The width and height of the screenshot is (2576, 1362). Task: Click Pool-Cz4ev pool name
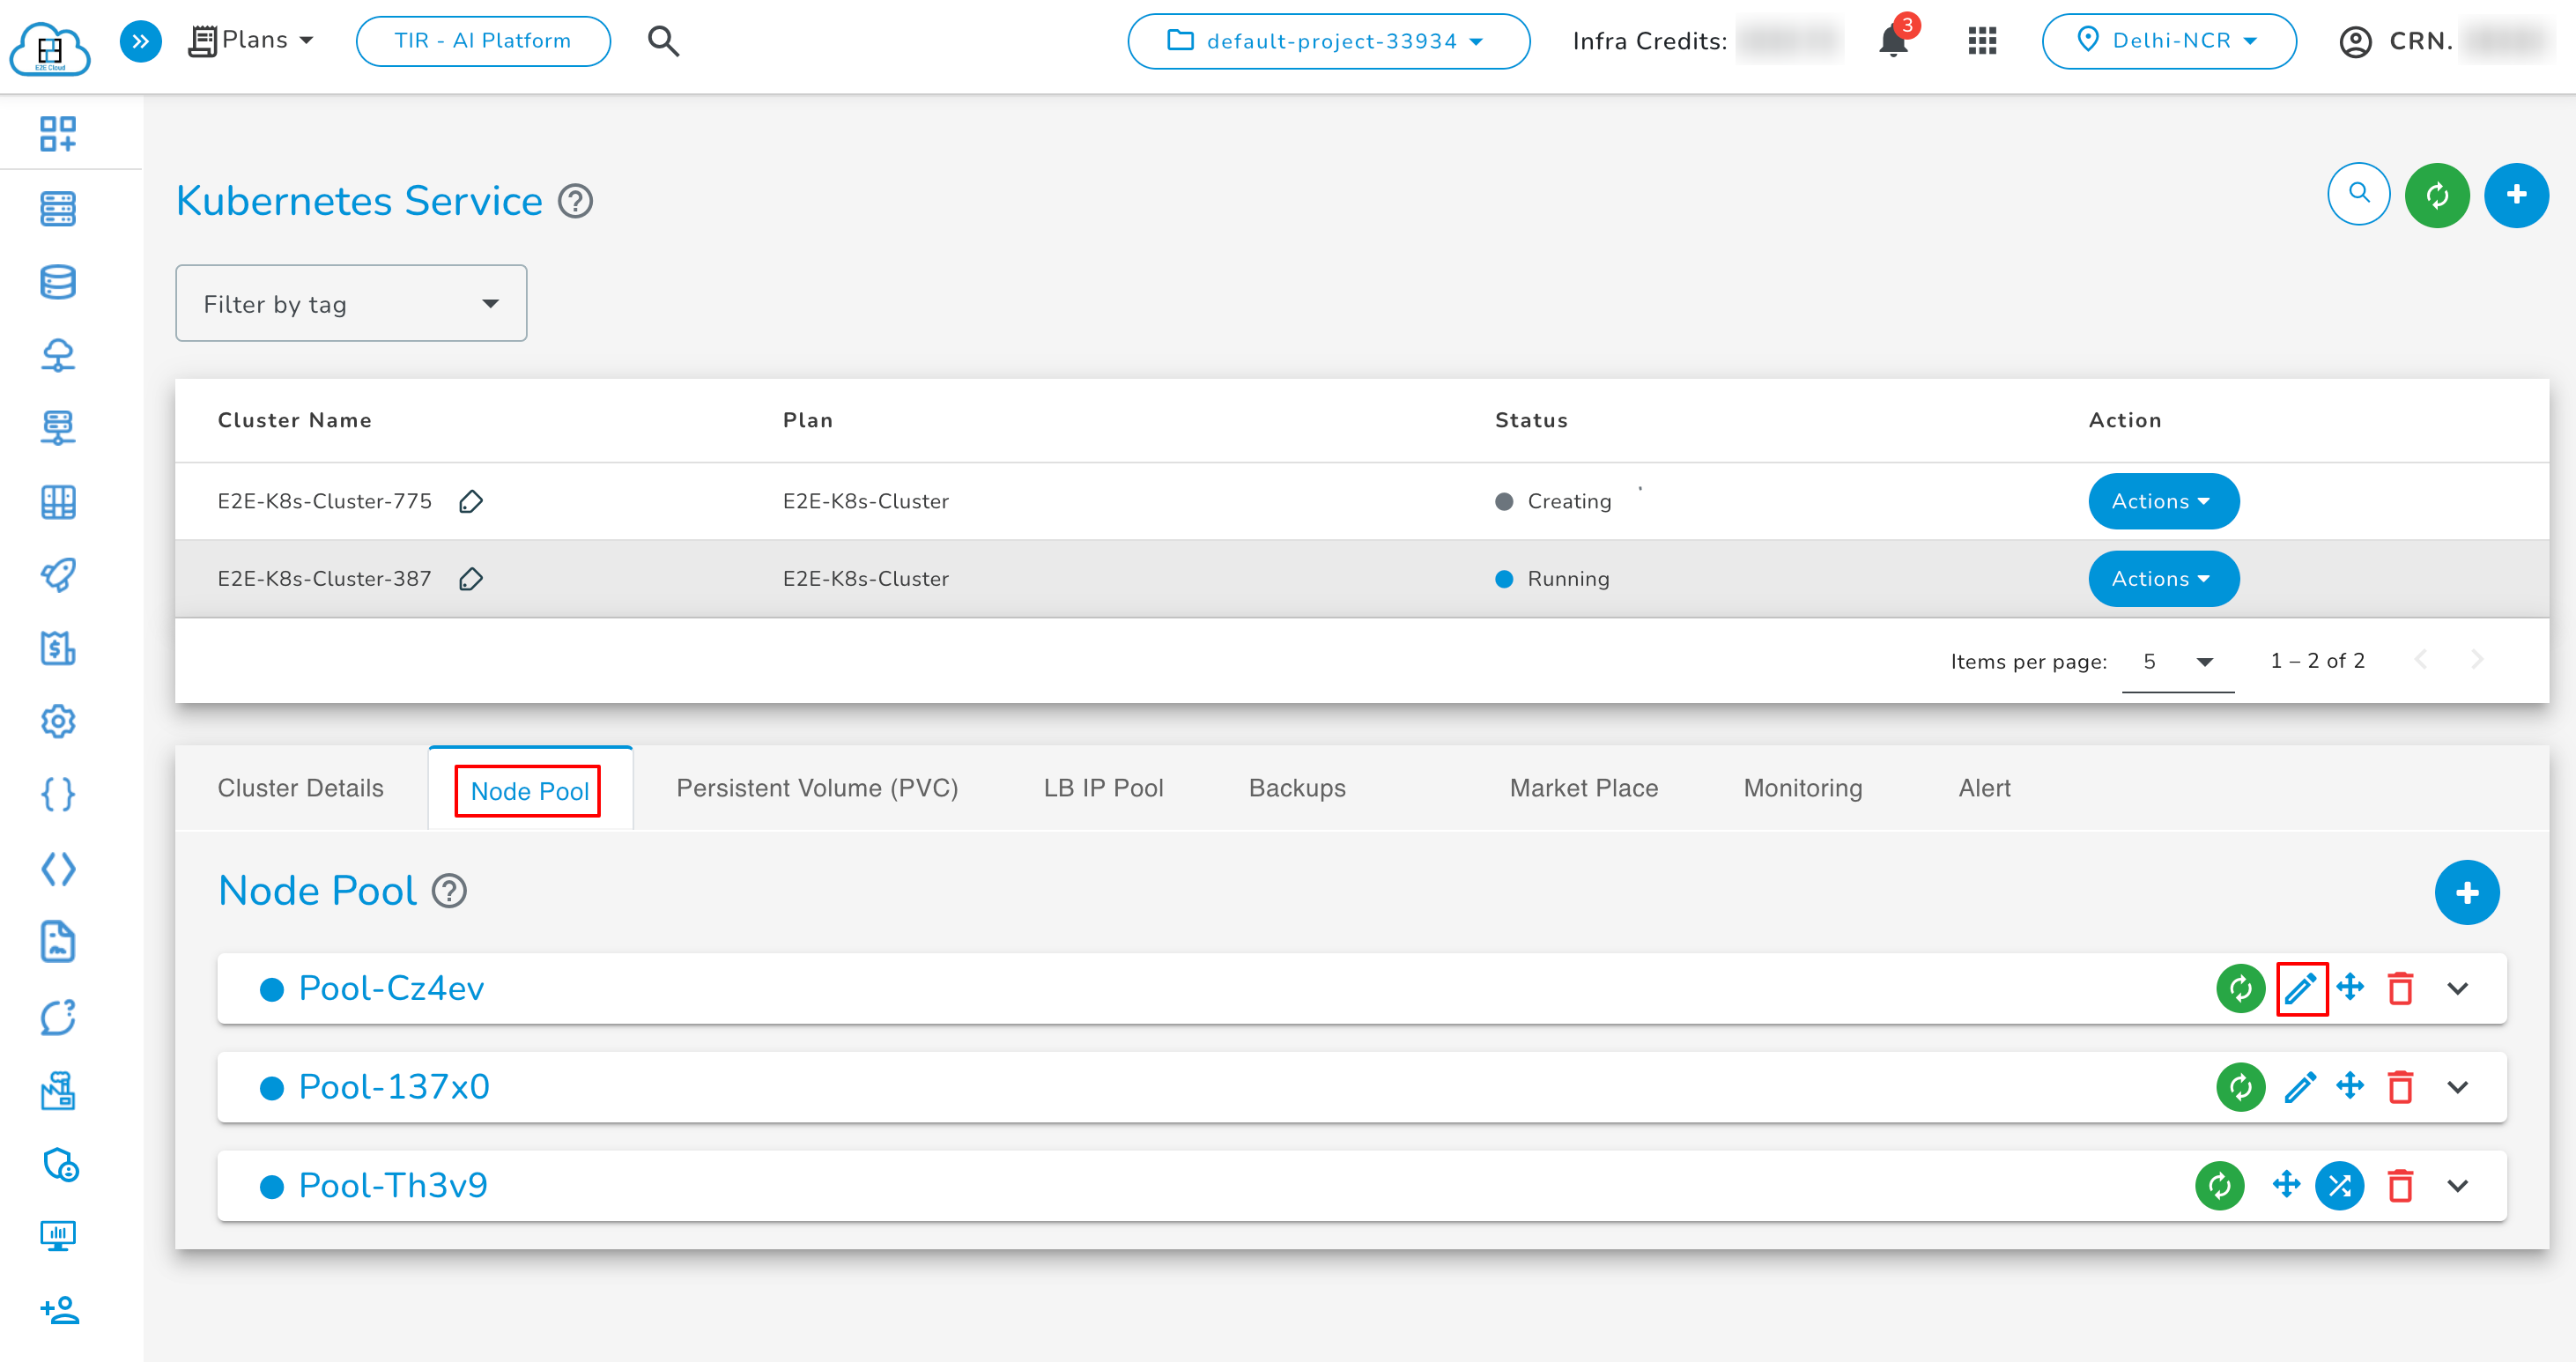[x=391, y=988]
